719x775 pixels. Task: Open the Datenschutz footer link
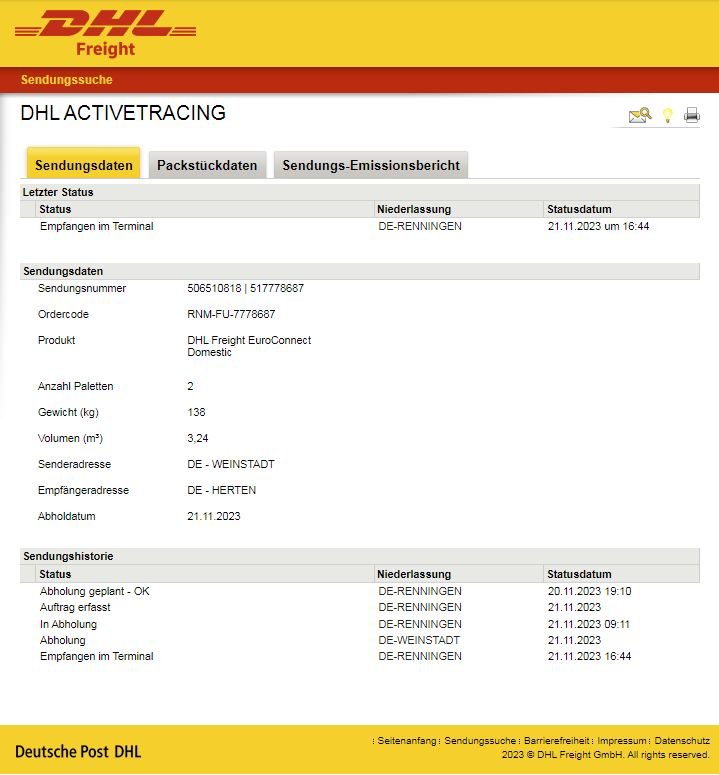(x=682, y=740)
